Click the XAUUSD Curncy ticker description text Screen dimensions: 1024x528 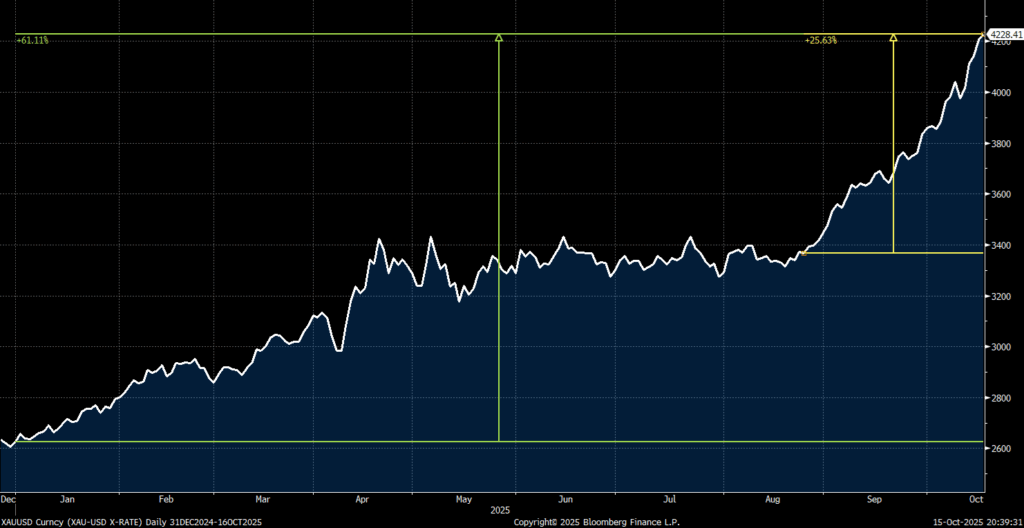(130, 522)
